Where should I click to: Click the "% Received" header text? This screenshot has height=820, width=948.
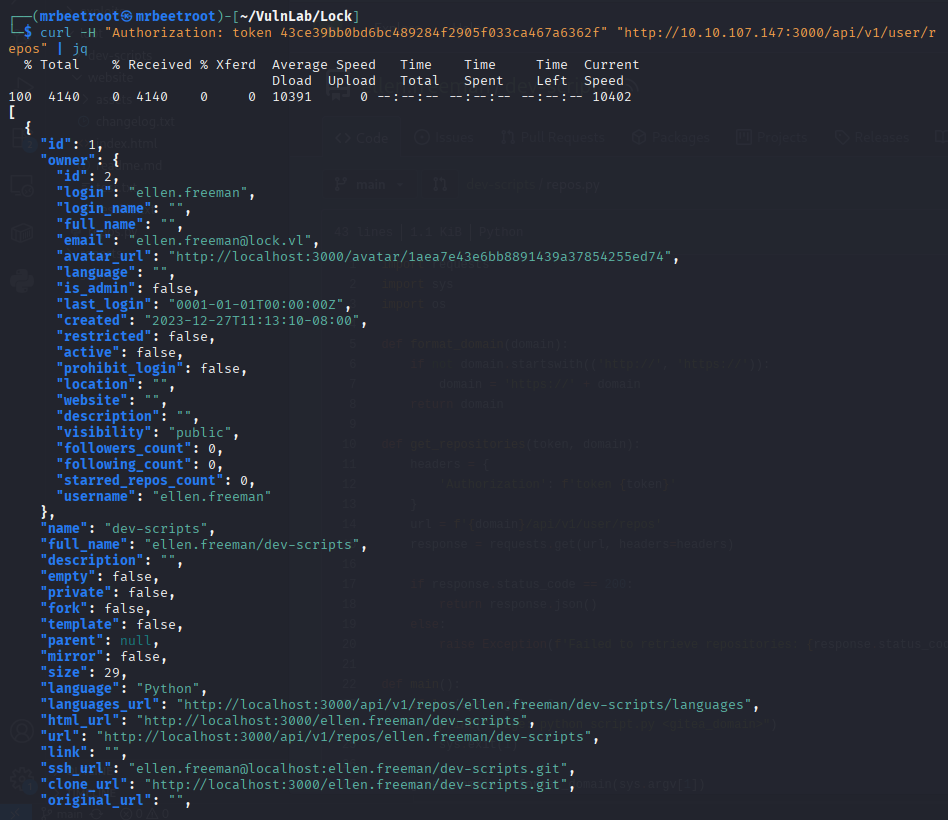(x=152, y=65)
